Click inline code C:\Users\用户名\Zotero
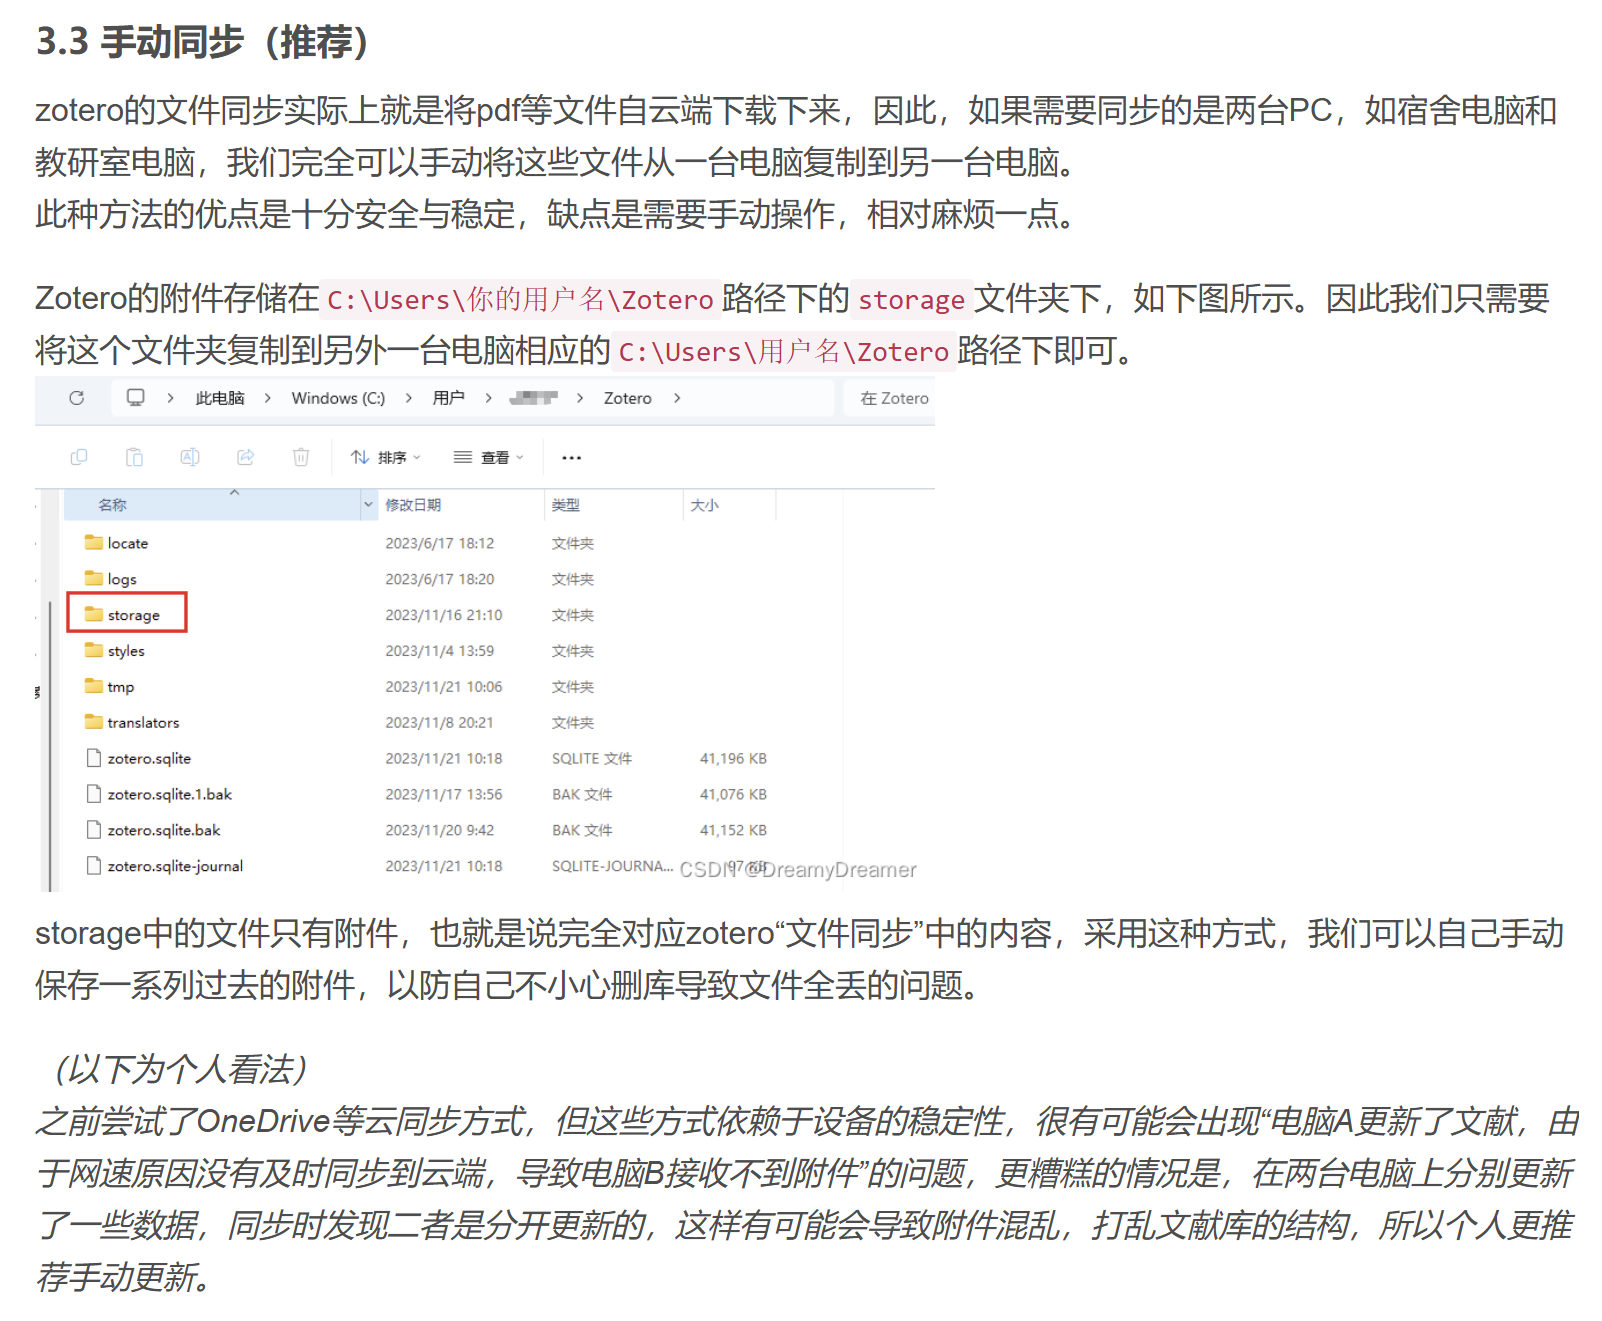Image resolution: width=1602 pixels, height=1321 pixels. tap(784, 351)
